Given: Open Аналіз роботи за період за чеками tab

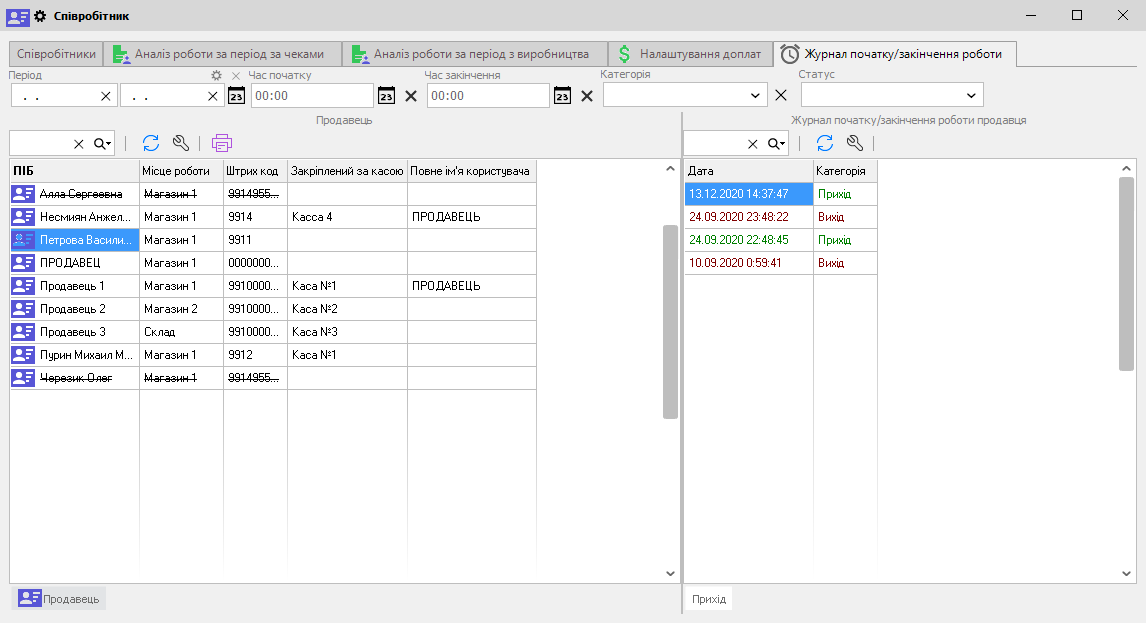Looking at the screenshot, I should pyautogui.click(x=220, y=54).
